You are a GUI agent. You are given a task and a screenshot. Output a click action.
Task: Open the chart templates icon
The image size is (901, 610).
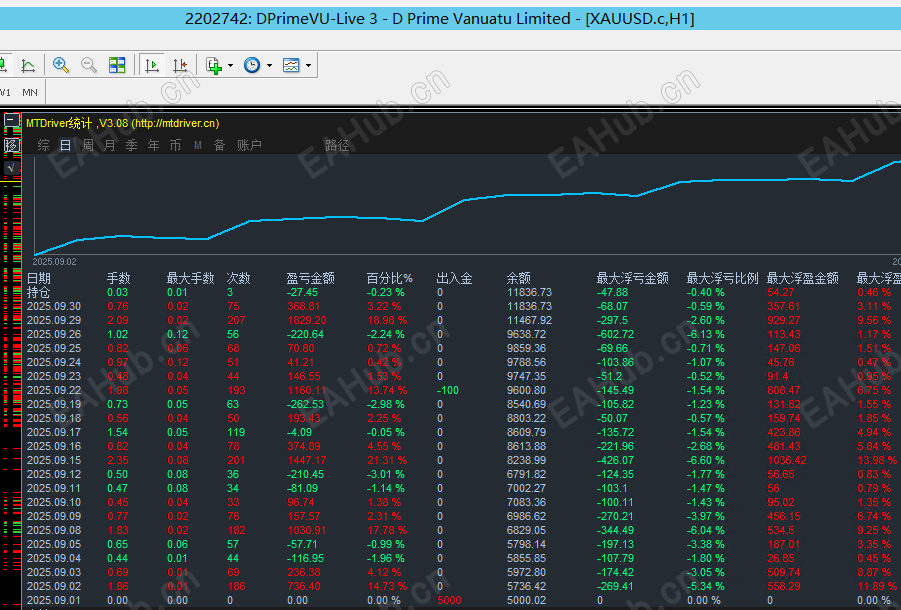(291, 65)
